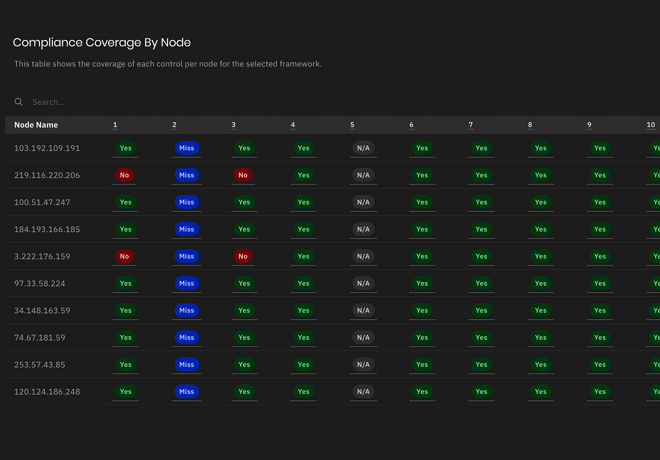Click the Node Name column header

pos(36,125)
